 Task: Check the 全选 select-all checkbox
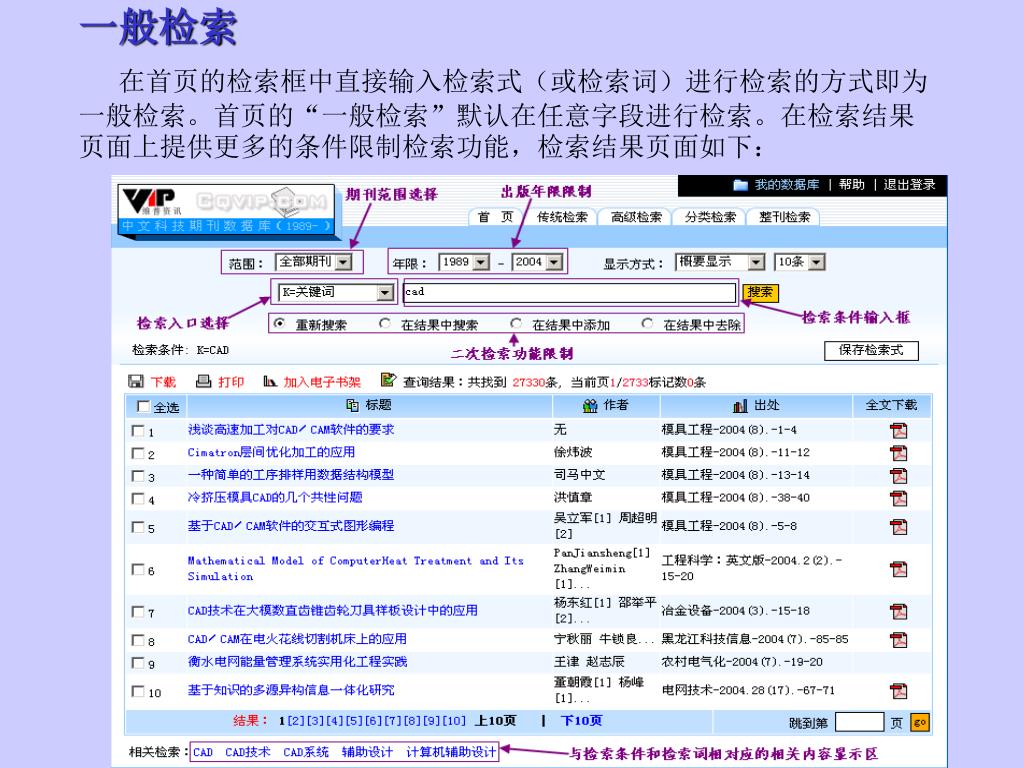(x=143, y=406)
